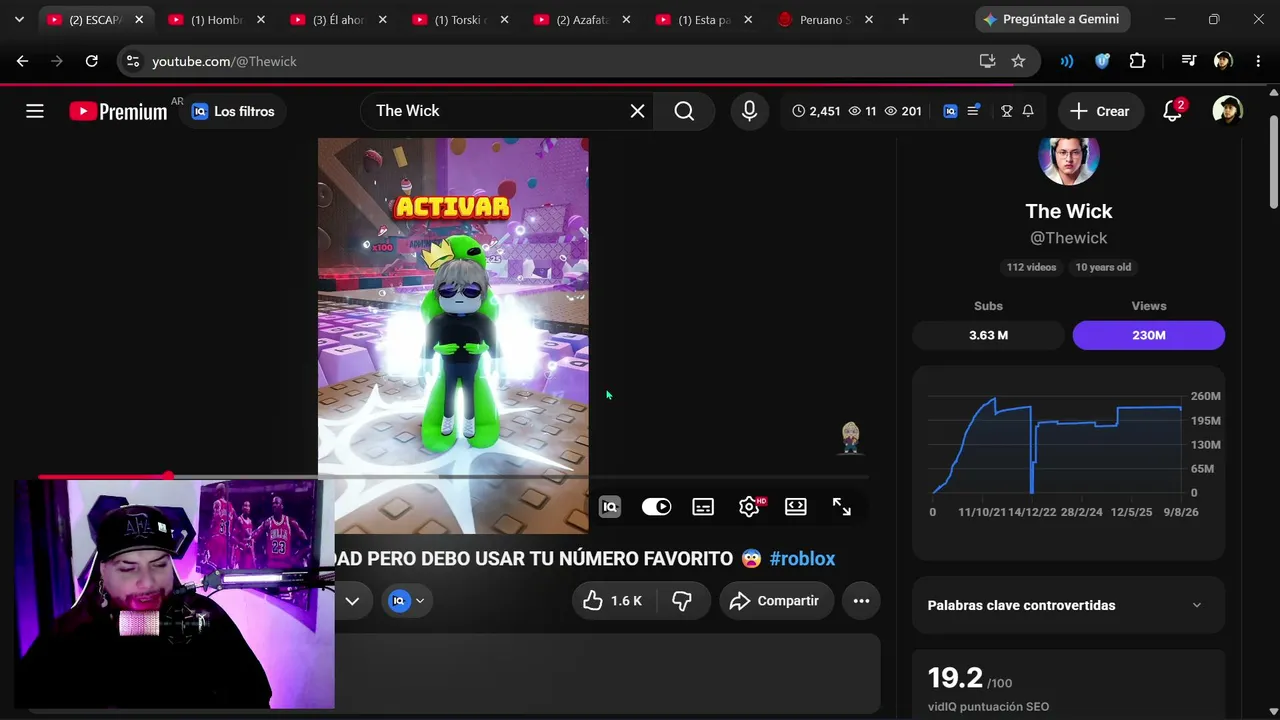1280x720 pixels.
Task: Click the #roblox hashtag link
Action: coord(802,559)
